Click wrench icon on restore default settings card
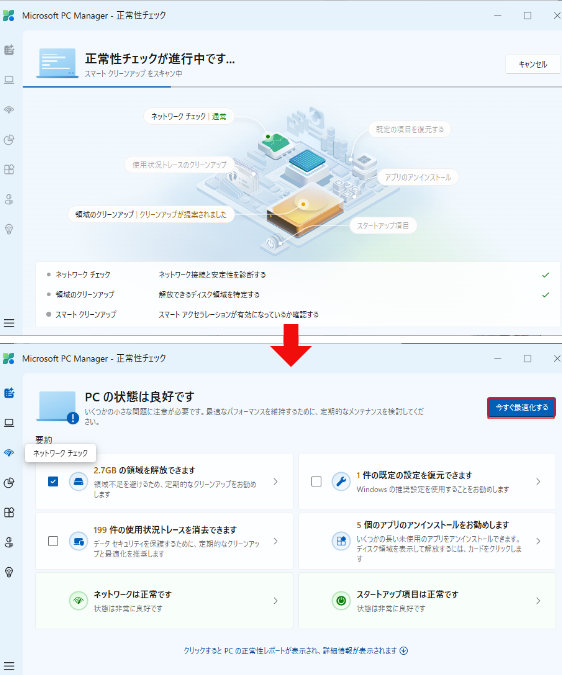This screenshot has height=675, width=562. [x=341, y=481]
